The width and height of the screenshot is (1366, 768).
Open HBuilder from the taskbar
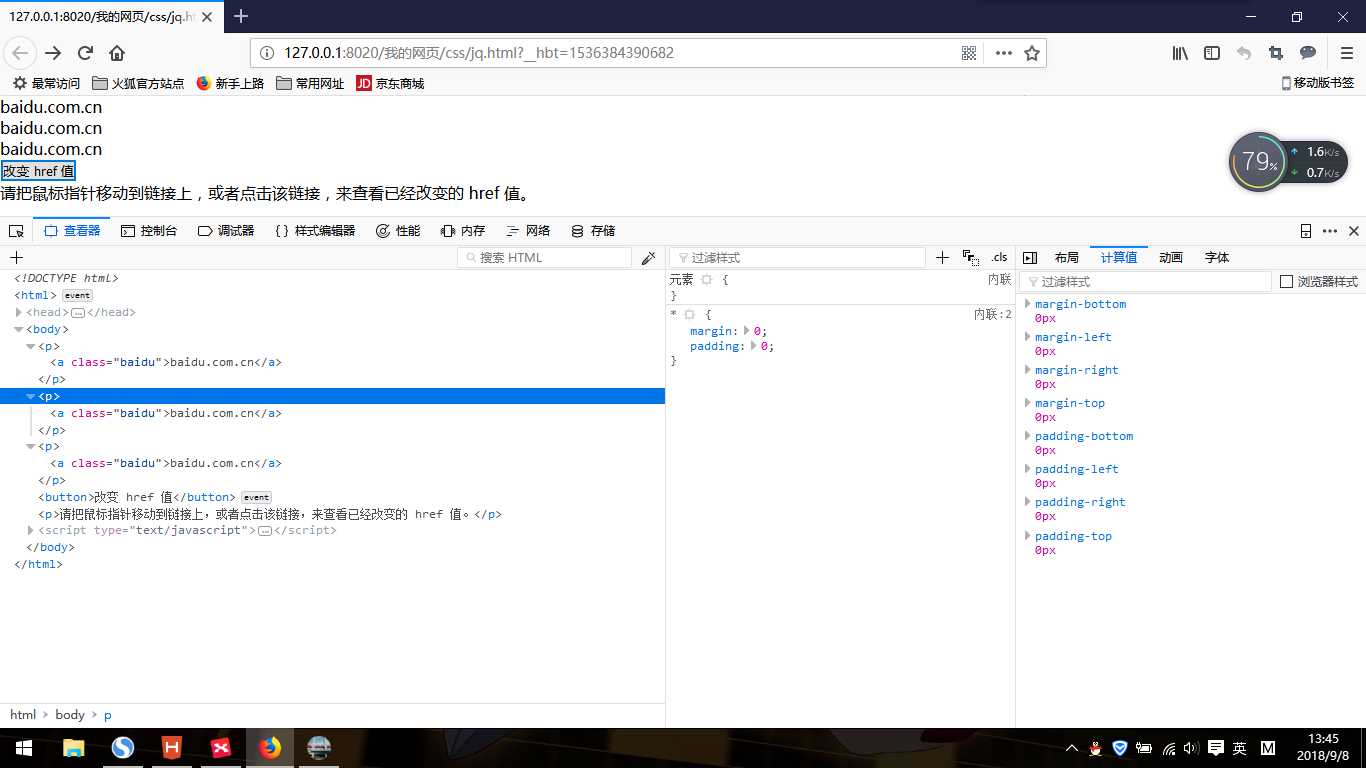pos(172,748)
